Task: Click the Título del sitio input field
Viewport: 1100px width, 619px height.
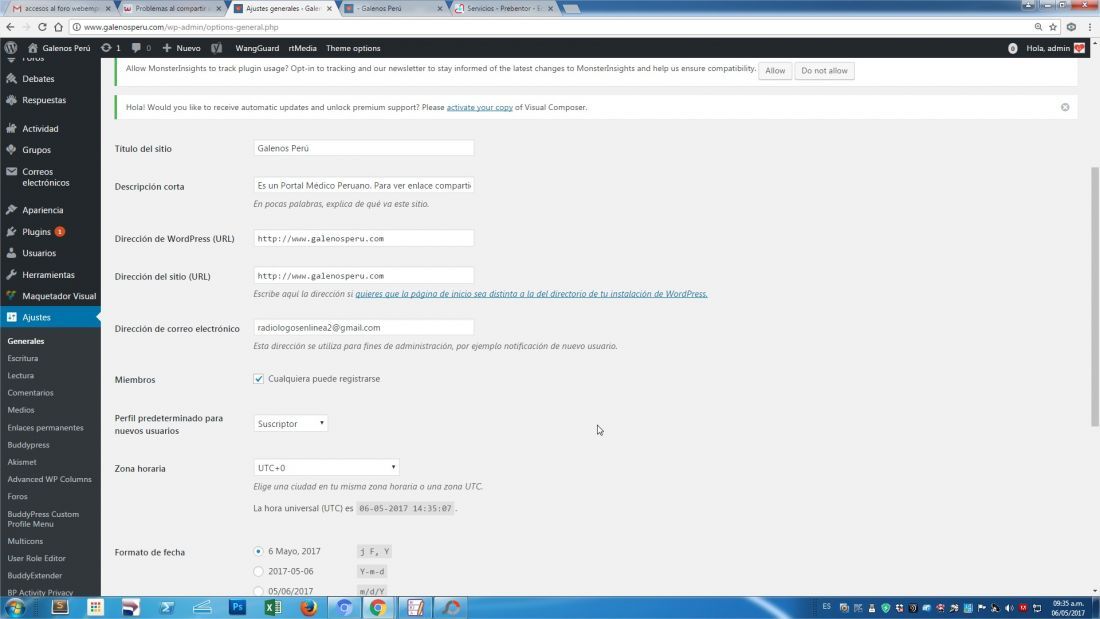Action: 363,148
